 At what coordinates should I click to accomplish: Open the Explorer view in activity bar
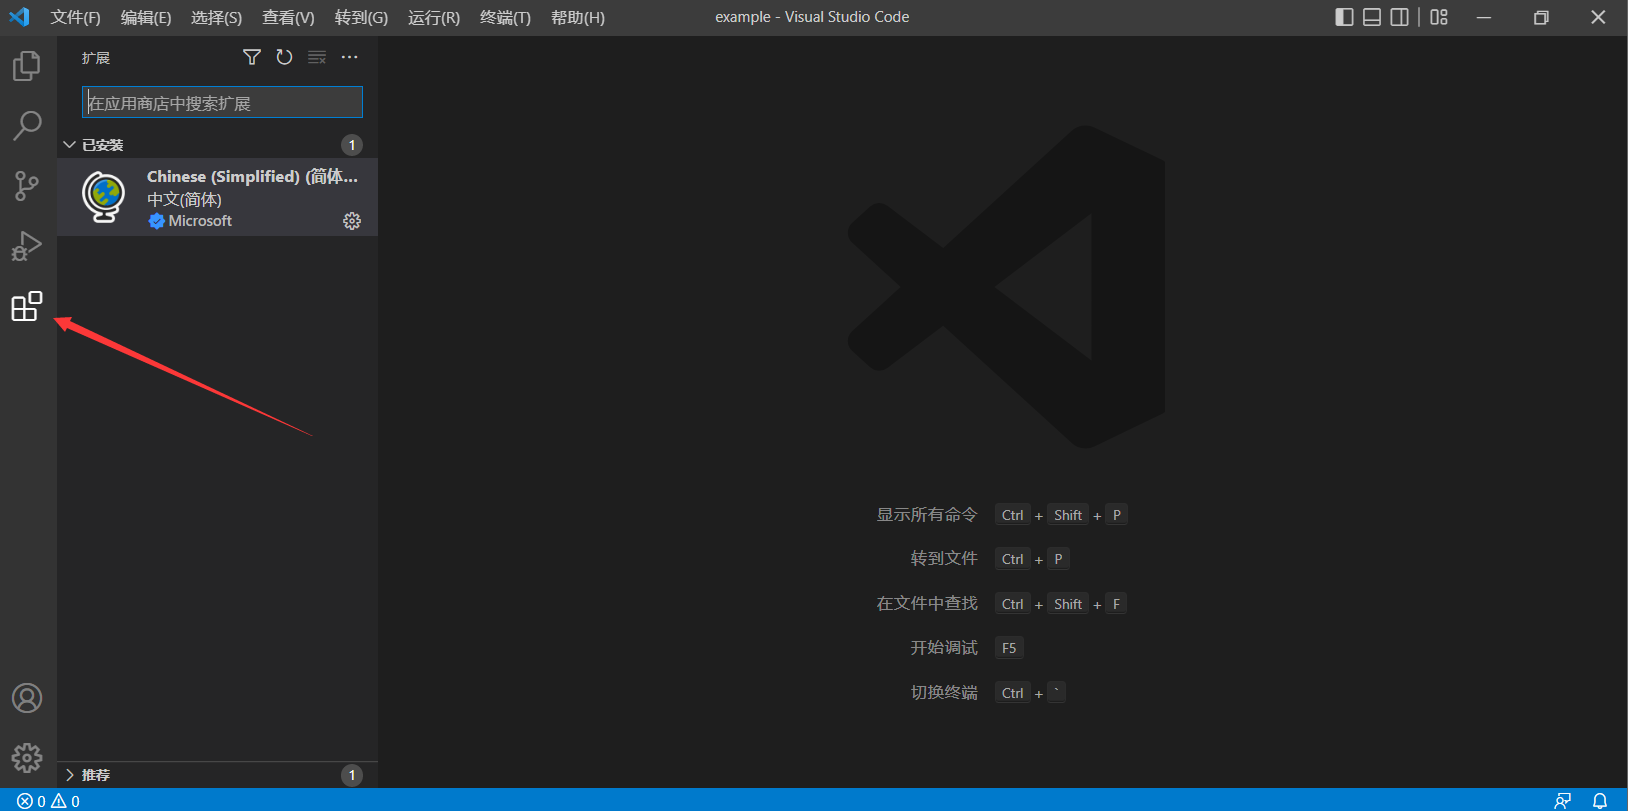click(27, 66)
